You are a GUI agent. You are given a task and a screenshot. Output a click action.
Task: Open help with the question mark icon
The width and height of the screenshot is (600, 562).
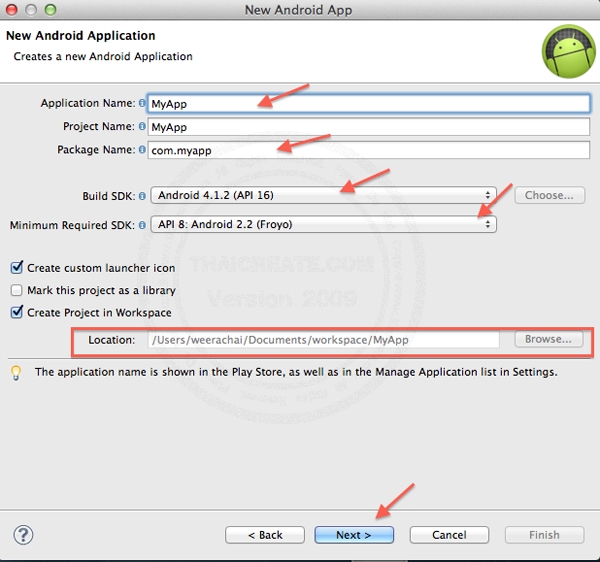click(x=23, y=535)
